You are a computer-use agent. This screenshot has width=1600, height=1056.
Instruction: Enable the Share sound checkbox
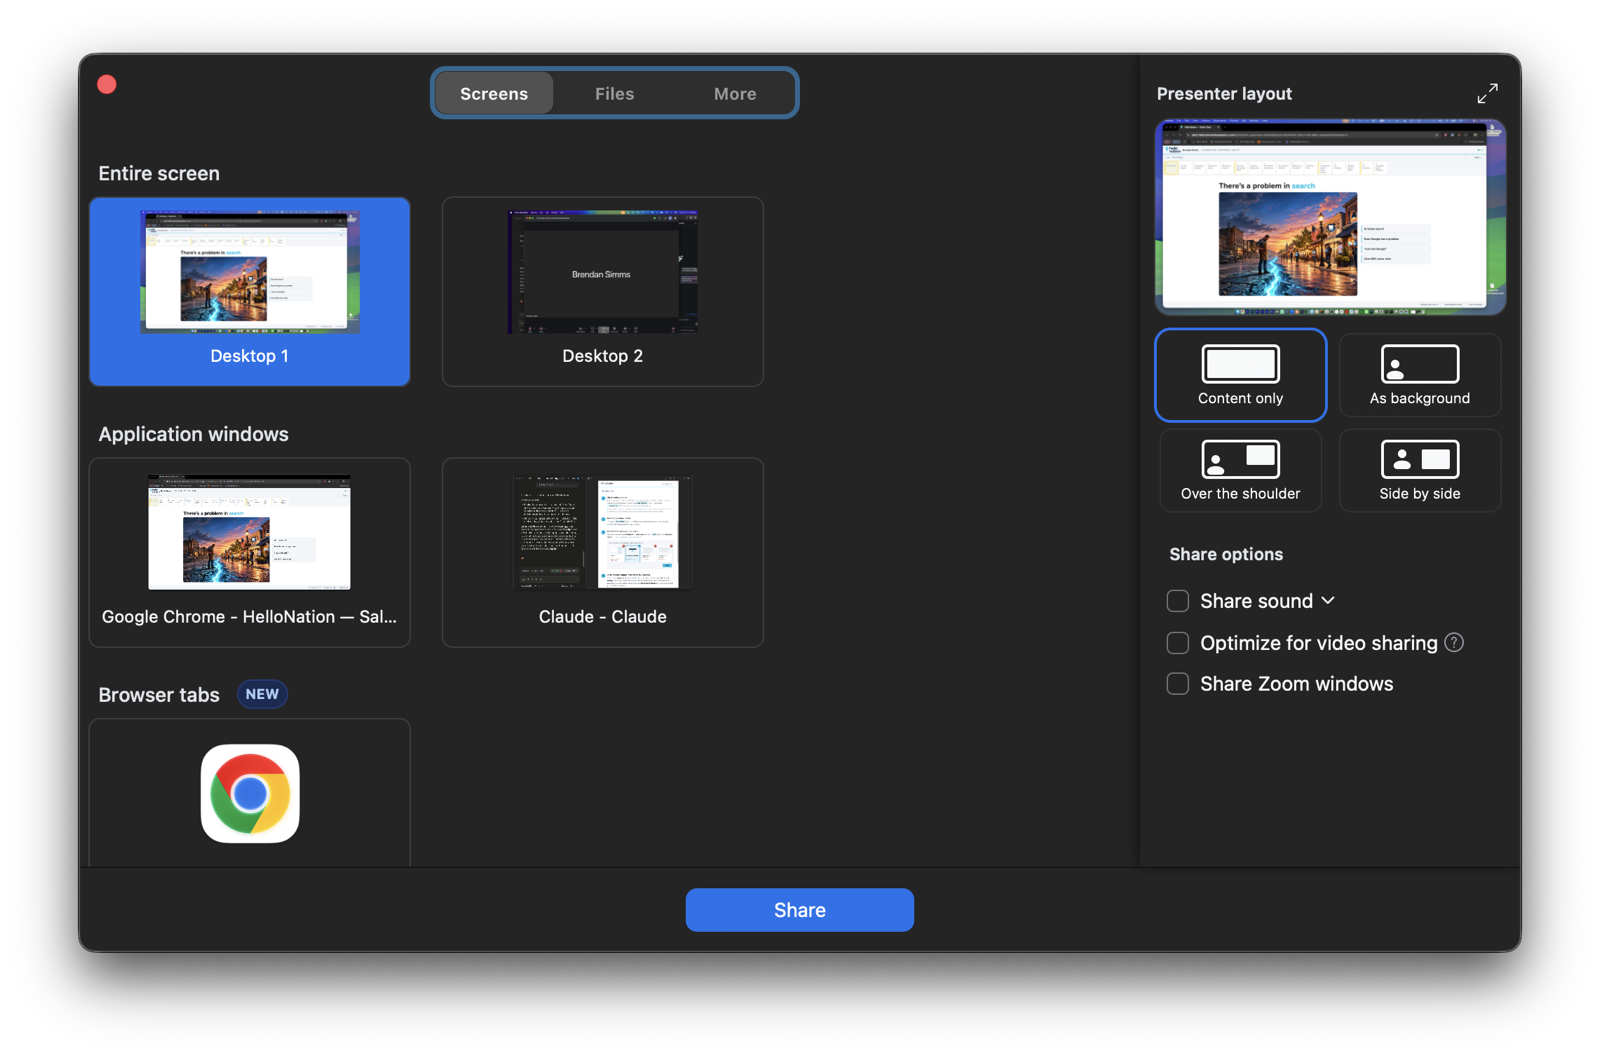point(1178,601)
